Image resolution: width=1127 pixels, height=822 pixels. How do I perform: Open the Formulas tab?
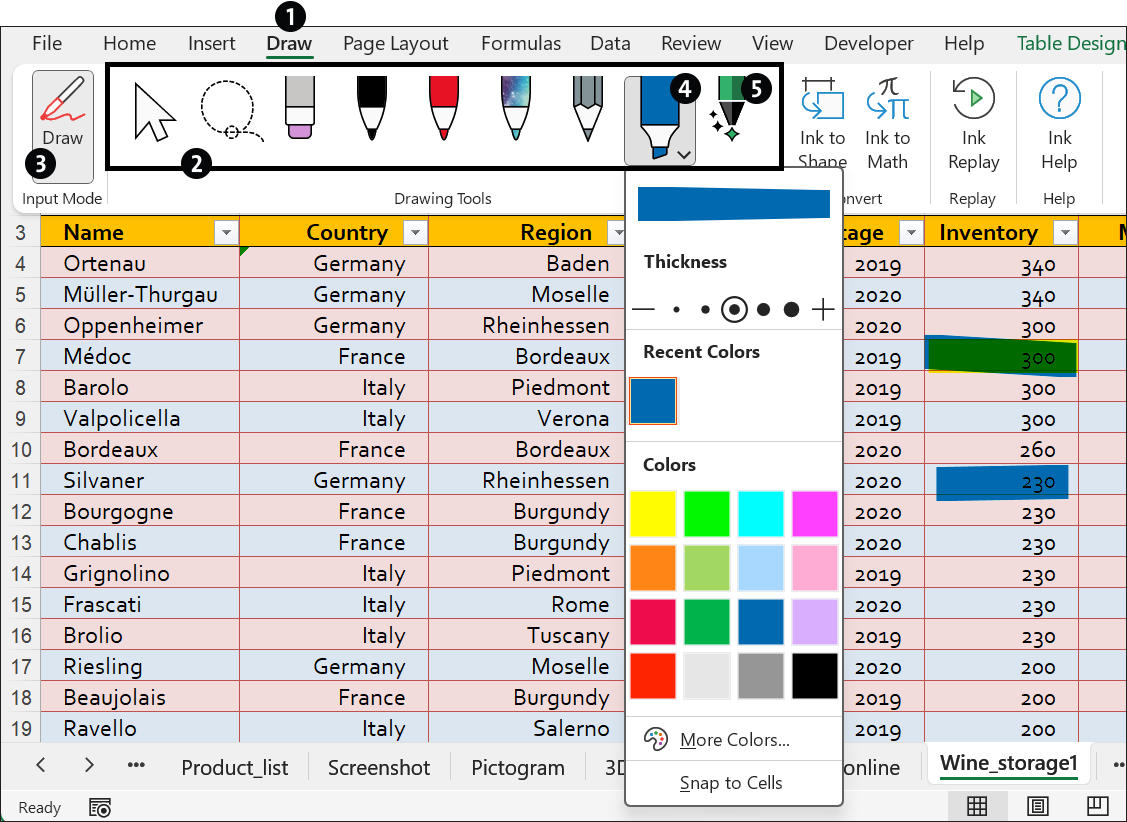click(x=520, y=43)
